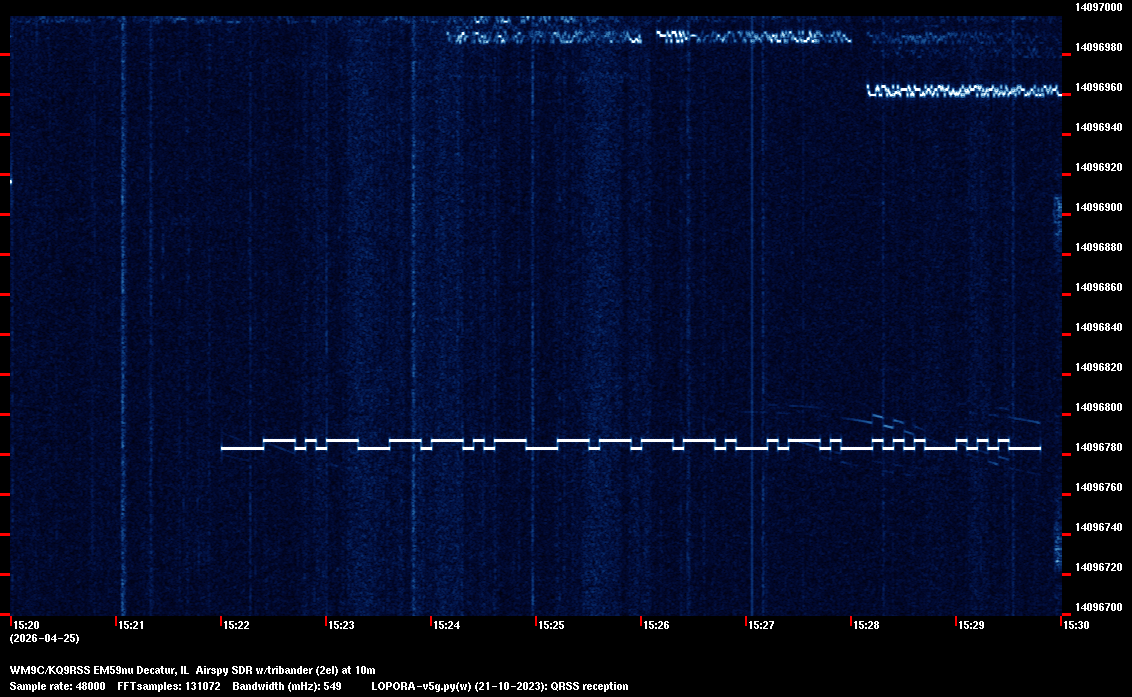Click the Bandwidth (mHz): 549 text

coord(288,686)
